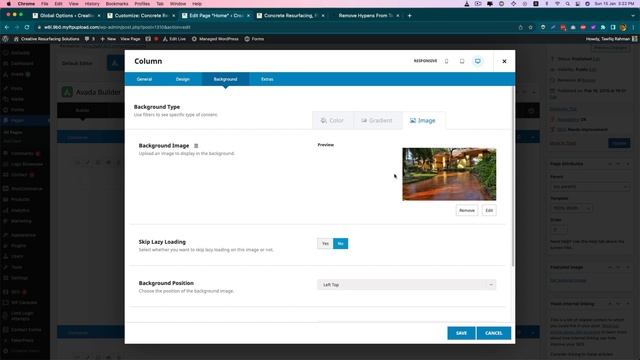This screenshot has width=640, height=360.
Task: Open Forms in the admin bar
Action: click(254, 39)
